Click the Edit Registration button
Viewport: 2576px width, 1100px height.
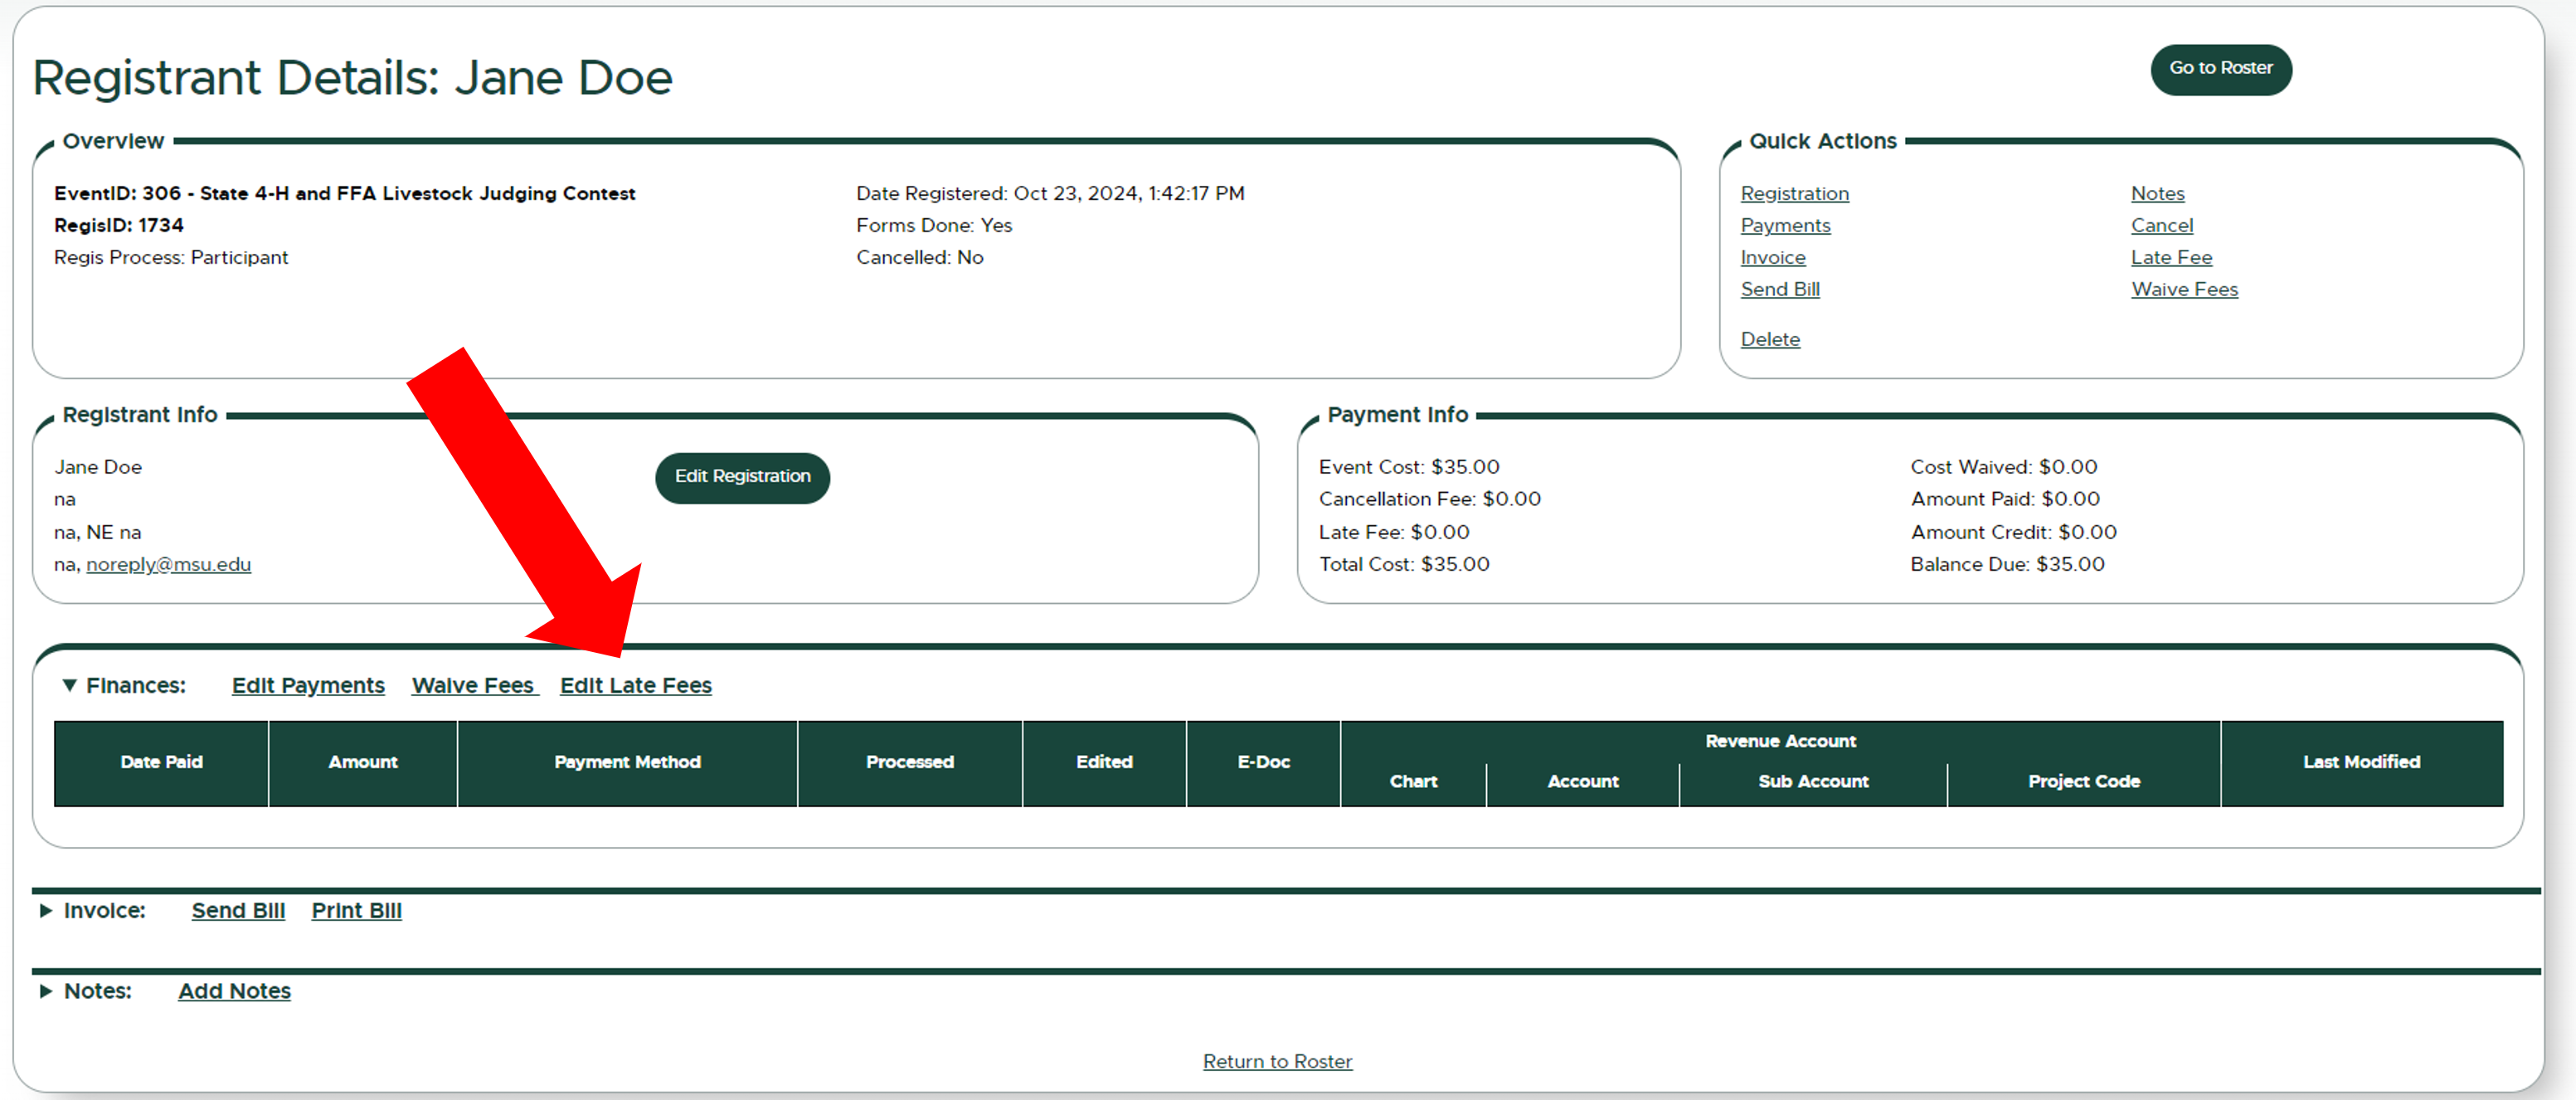pos(741,477)
